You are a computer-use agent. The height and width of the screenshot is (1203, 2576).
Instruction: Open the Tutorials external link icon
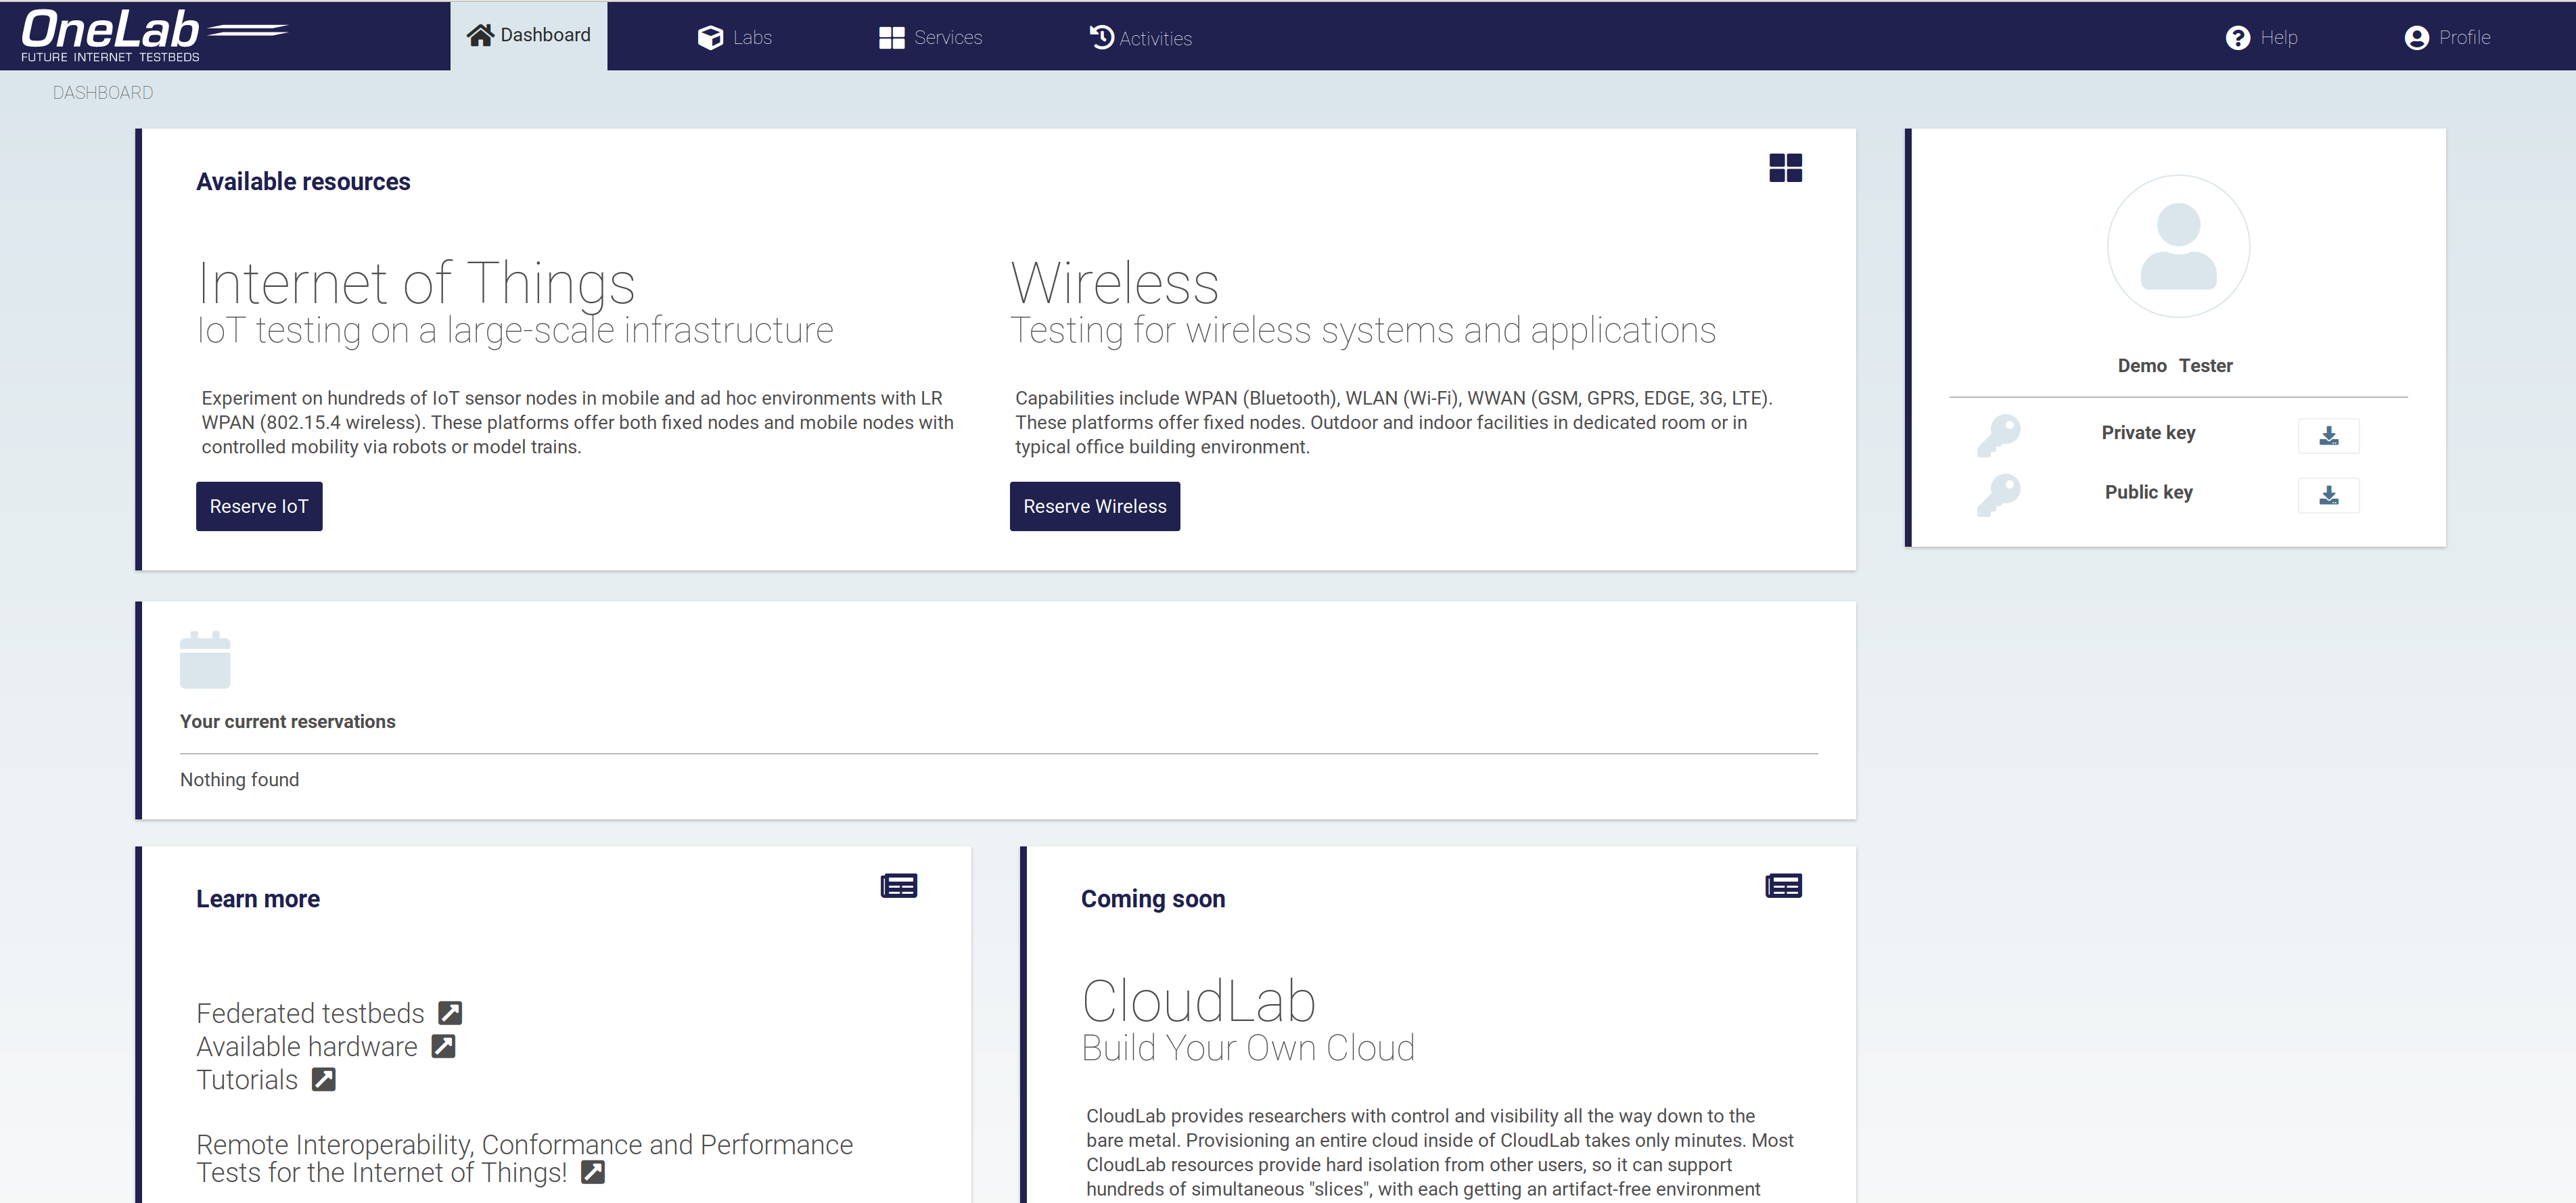tap(323, 1079)
